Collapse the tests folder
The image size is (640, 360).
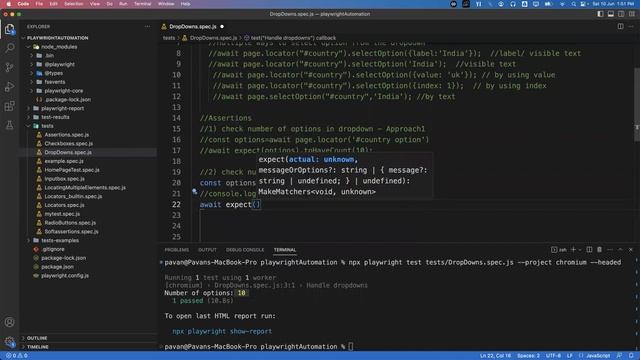[47, 126]
